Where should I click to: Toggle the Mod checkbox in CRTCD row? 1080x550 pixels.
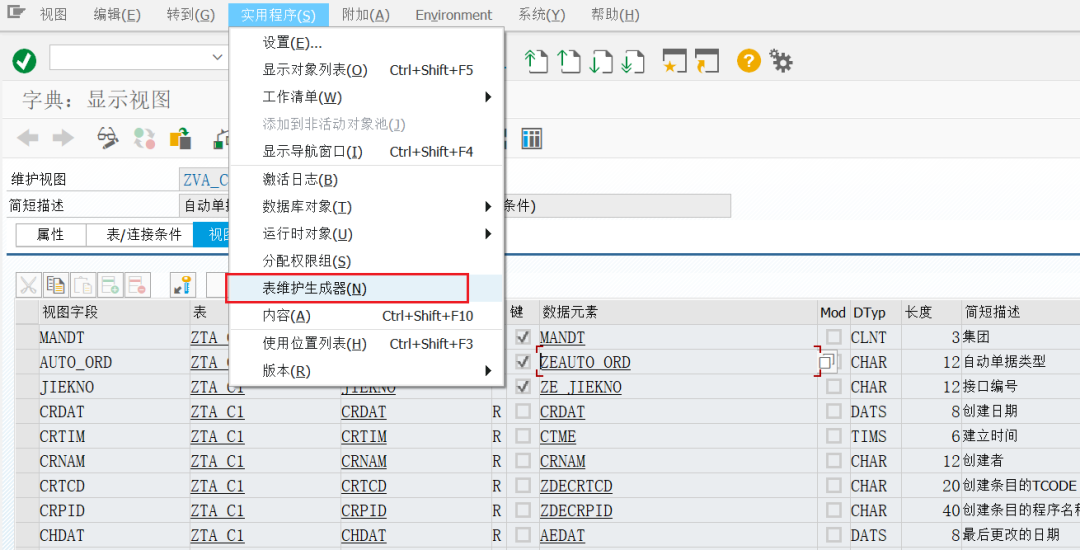coord(833,486)
